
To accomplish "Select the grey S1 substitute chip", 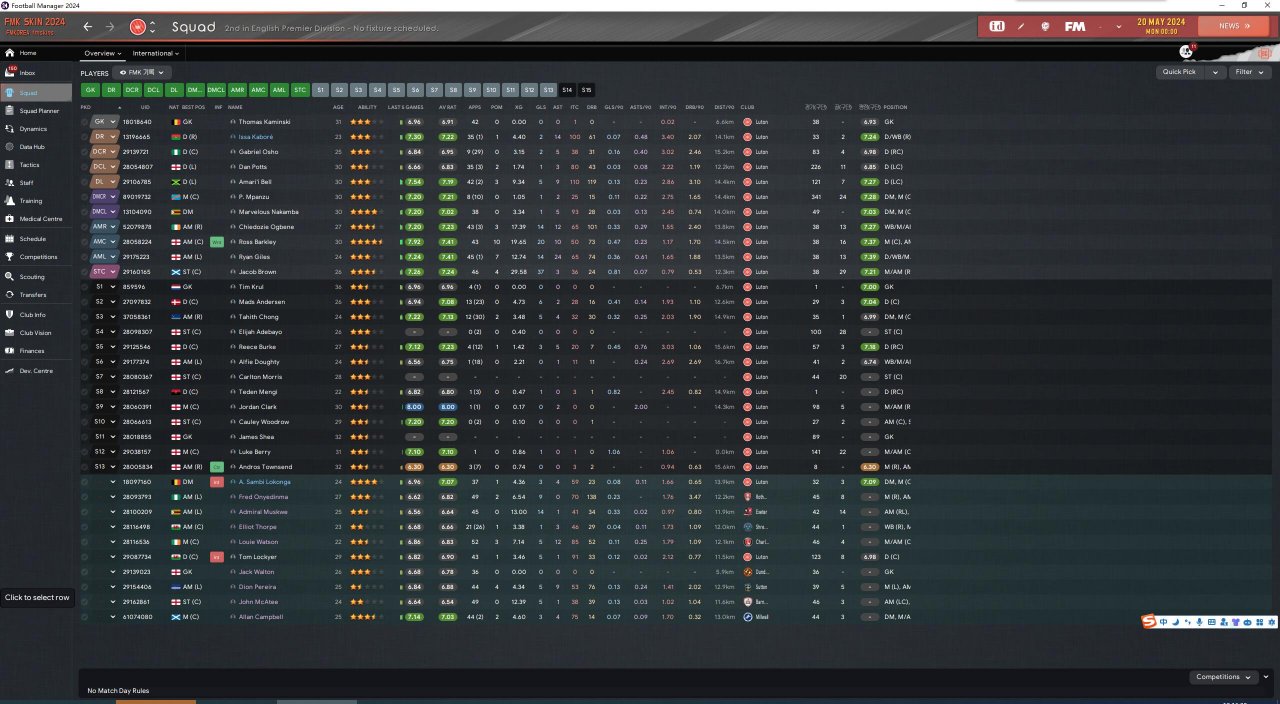I will click(320, 90).
